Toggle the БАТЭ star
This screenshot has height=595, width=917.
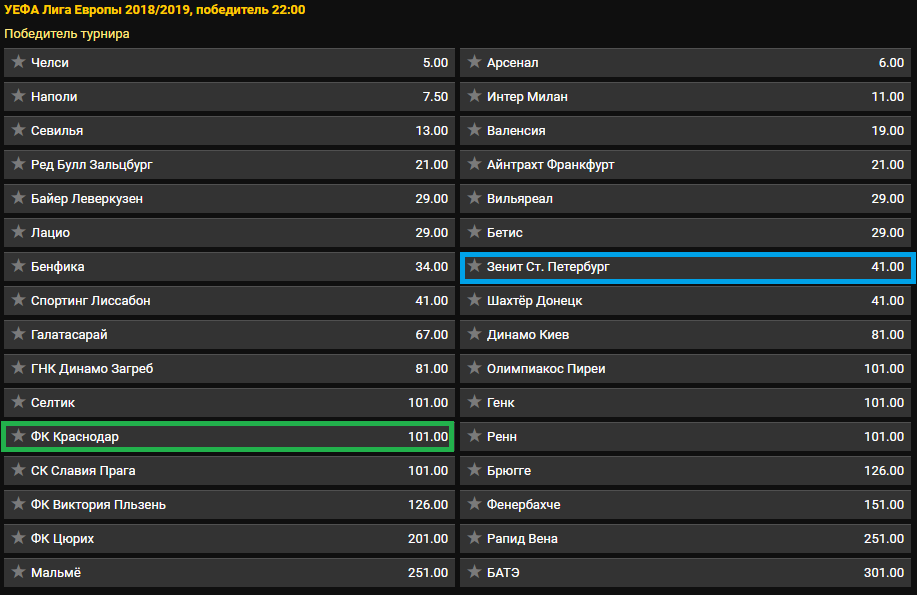click(474, 571)
